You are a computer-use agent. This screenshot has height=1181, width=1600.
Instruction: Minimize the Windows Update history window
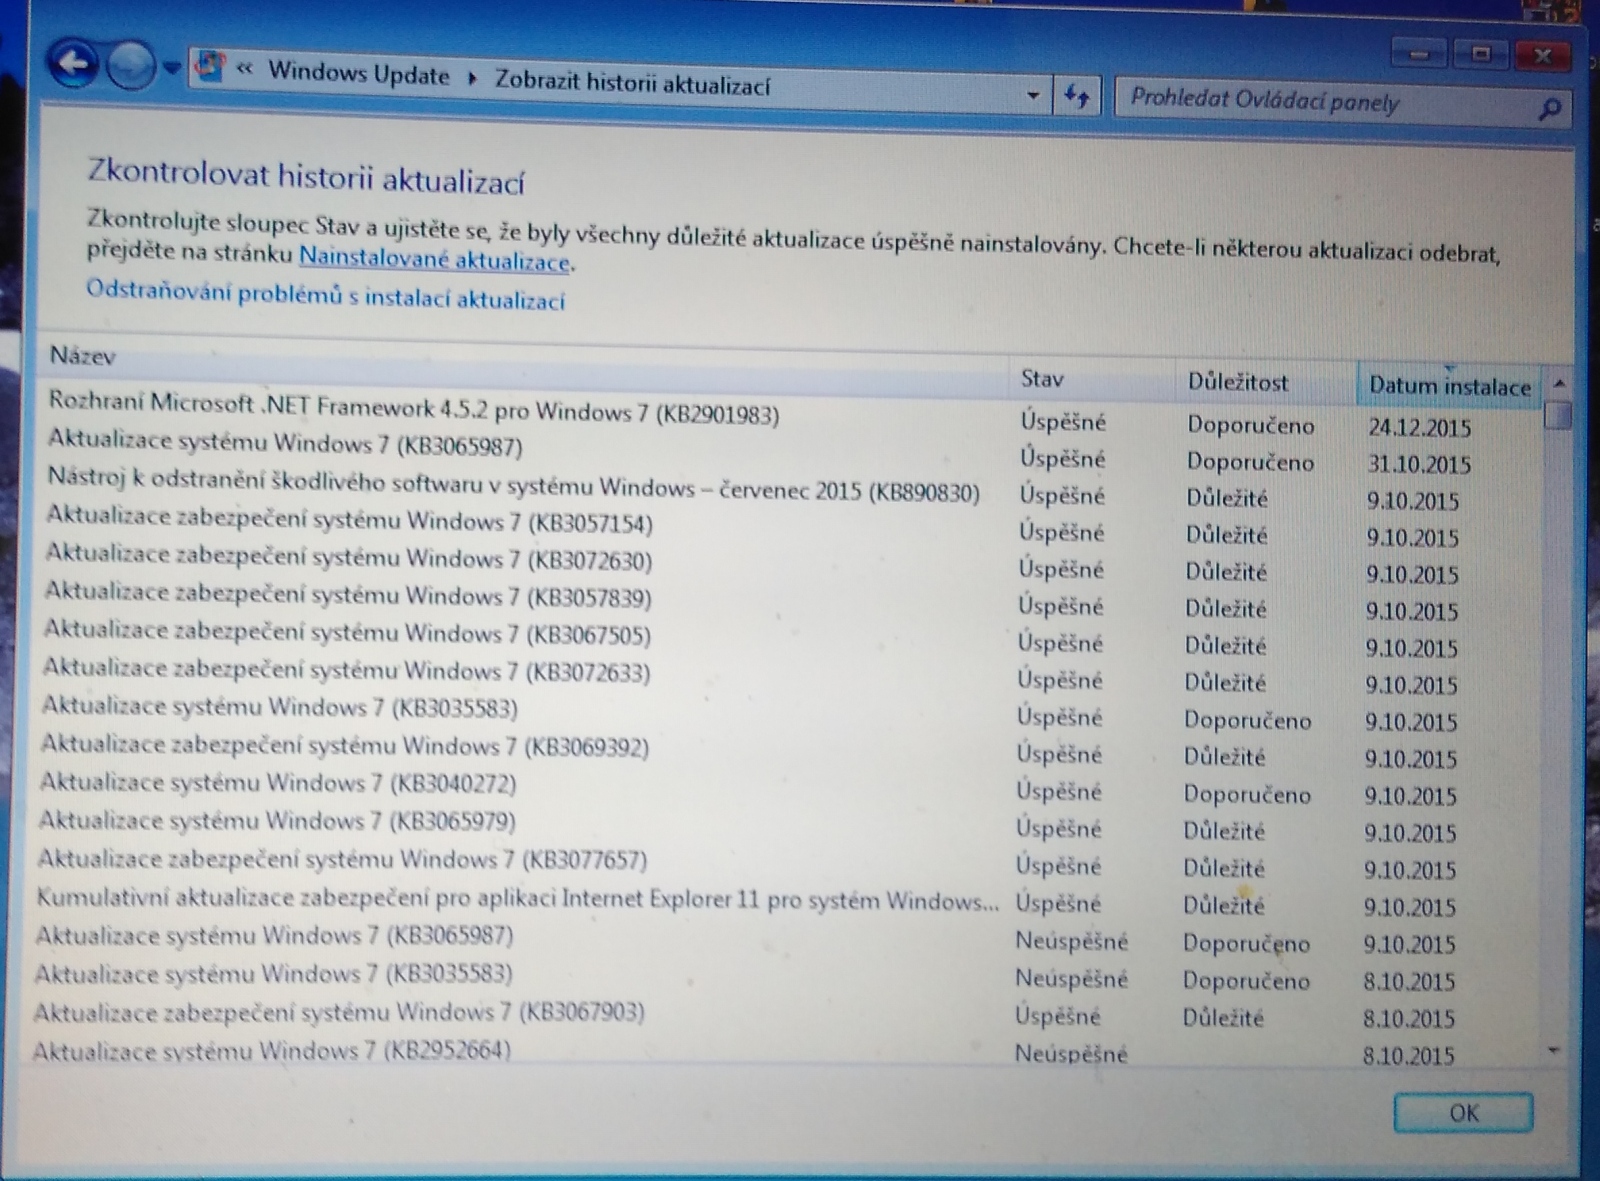tap(1419, 54)
